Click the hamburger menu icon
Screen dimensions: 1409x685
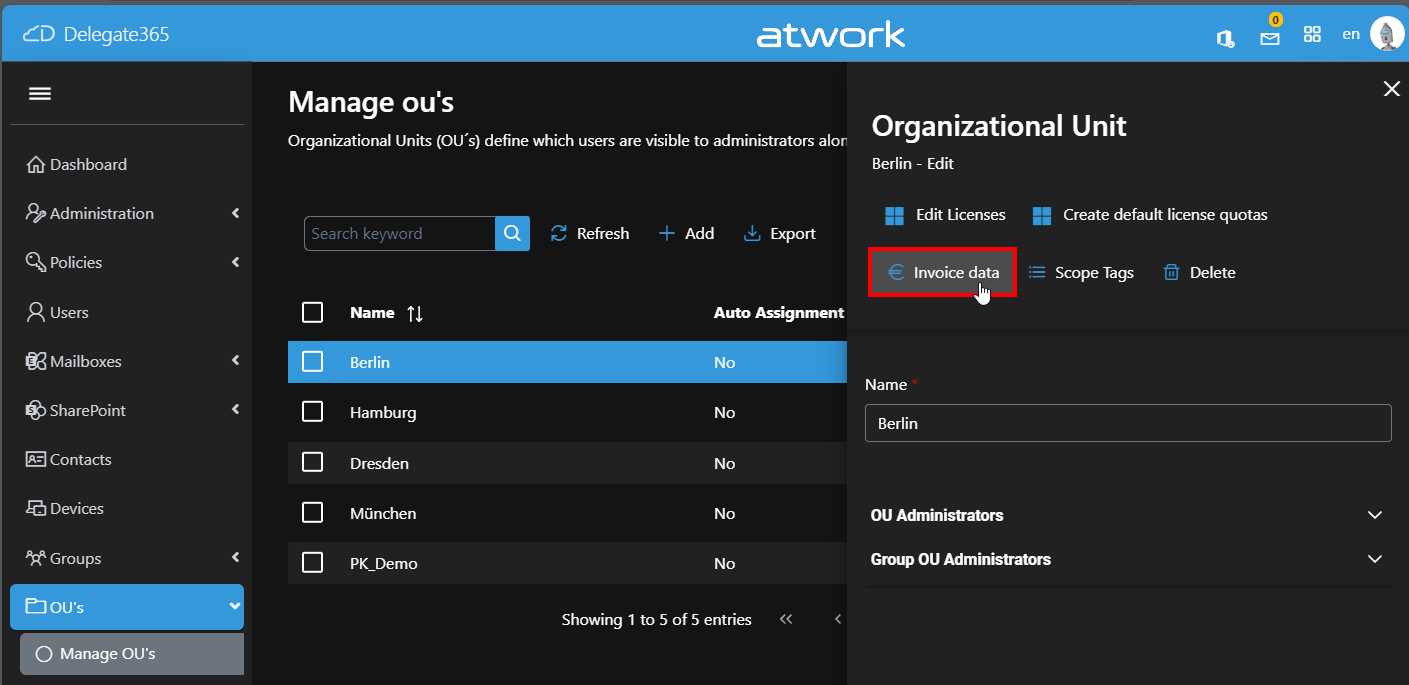(x=40, y=94)
